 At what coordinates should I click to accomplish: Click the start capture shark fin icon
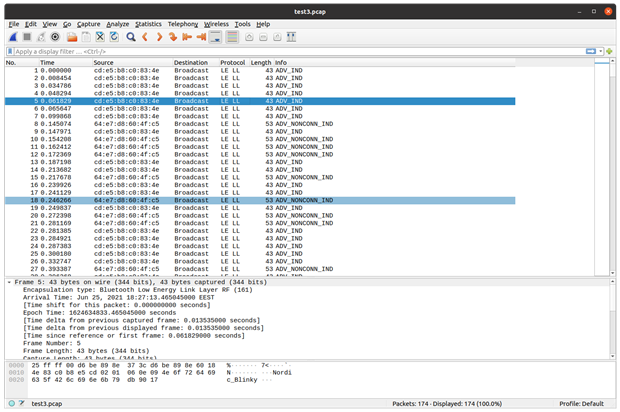(x=12, y=37)
